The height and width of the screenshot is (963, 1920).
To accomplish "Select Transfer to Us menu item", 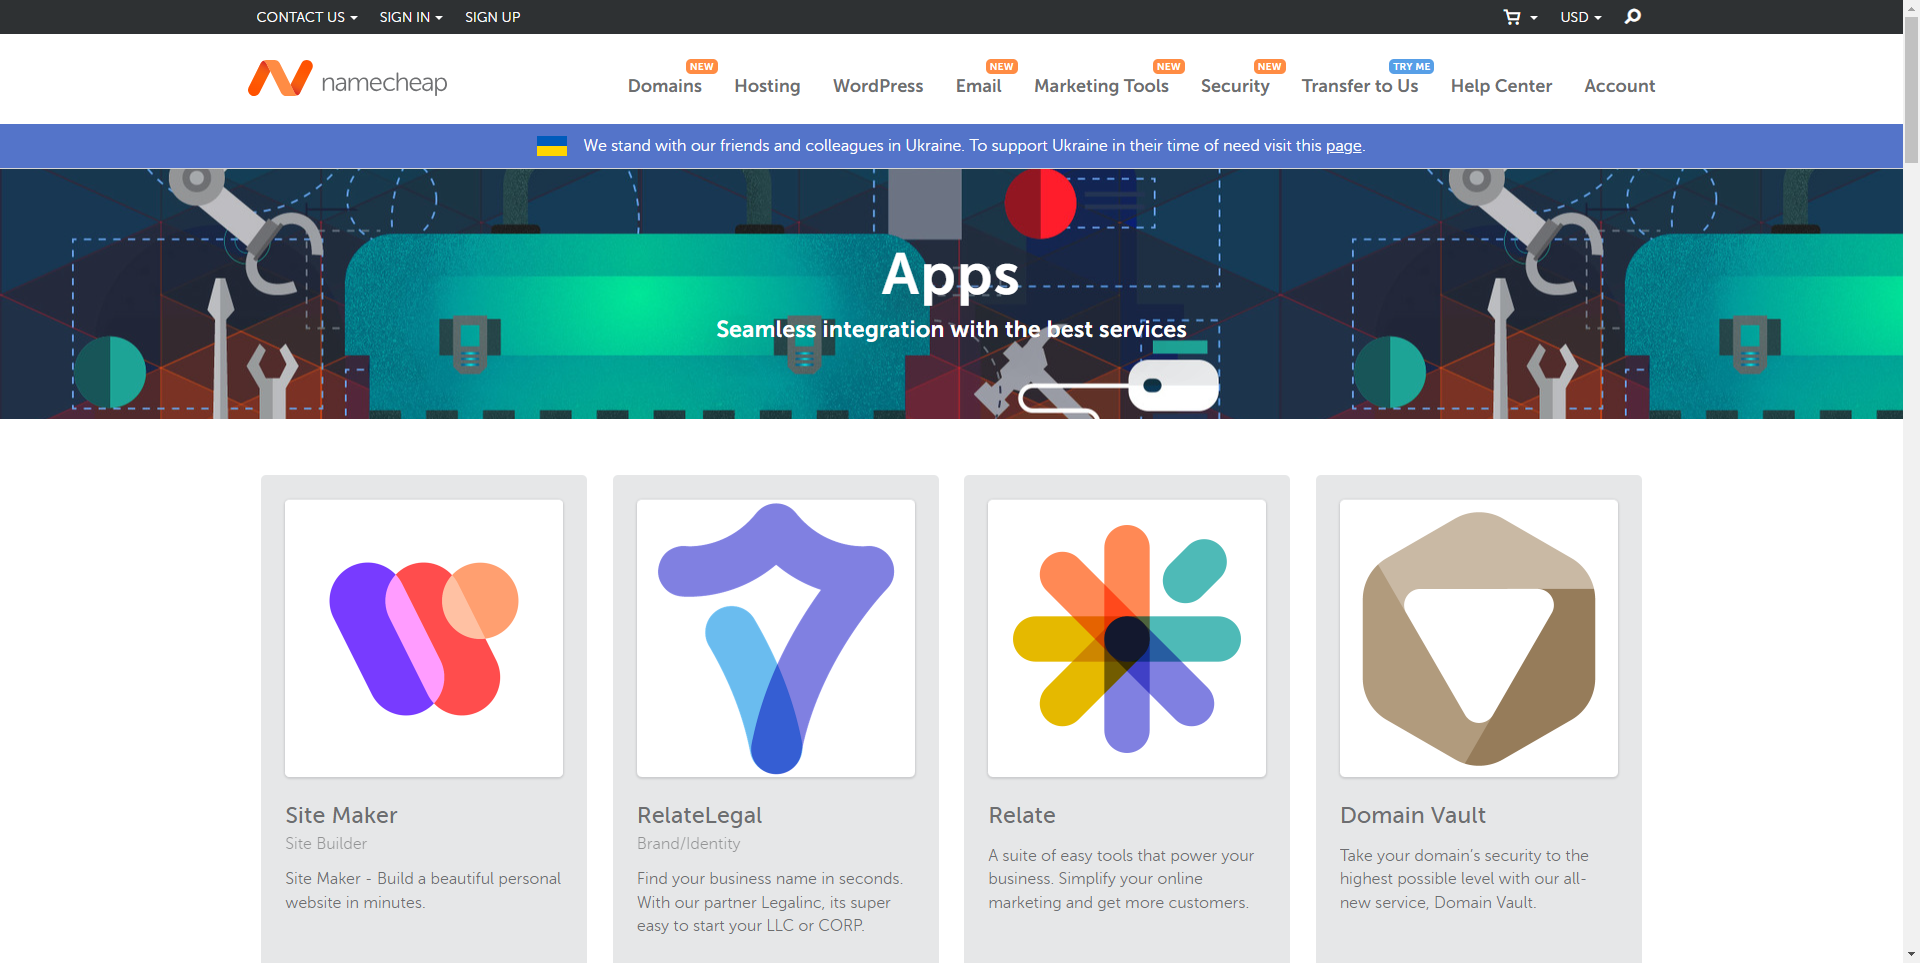I will [1360, 86].
